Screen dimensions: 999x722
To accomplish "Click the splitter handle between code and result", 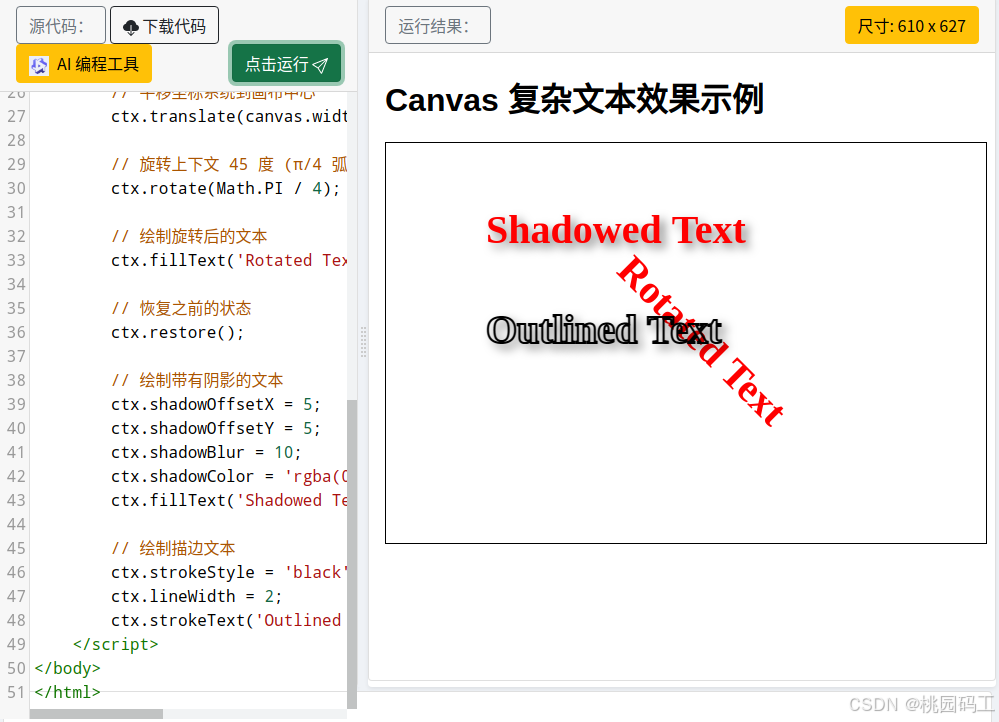I will pos(363,342).
